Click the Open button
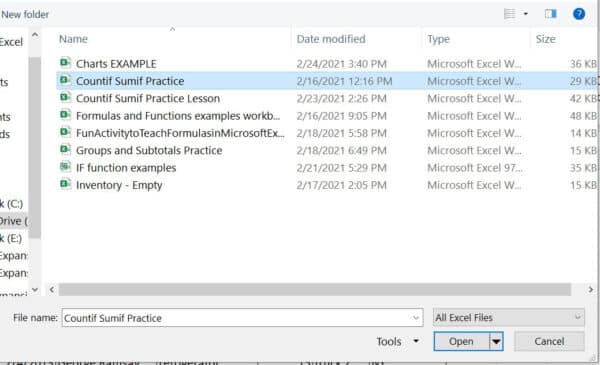The width and height of the screenshot is (600, 365). tap(461, 341)
